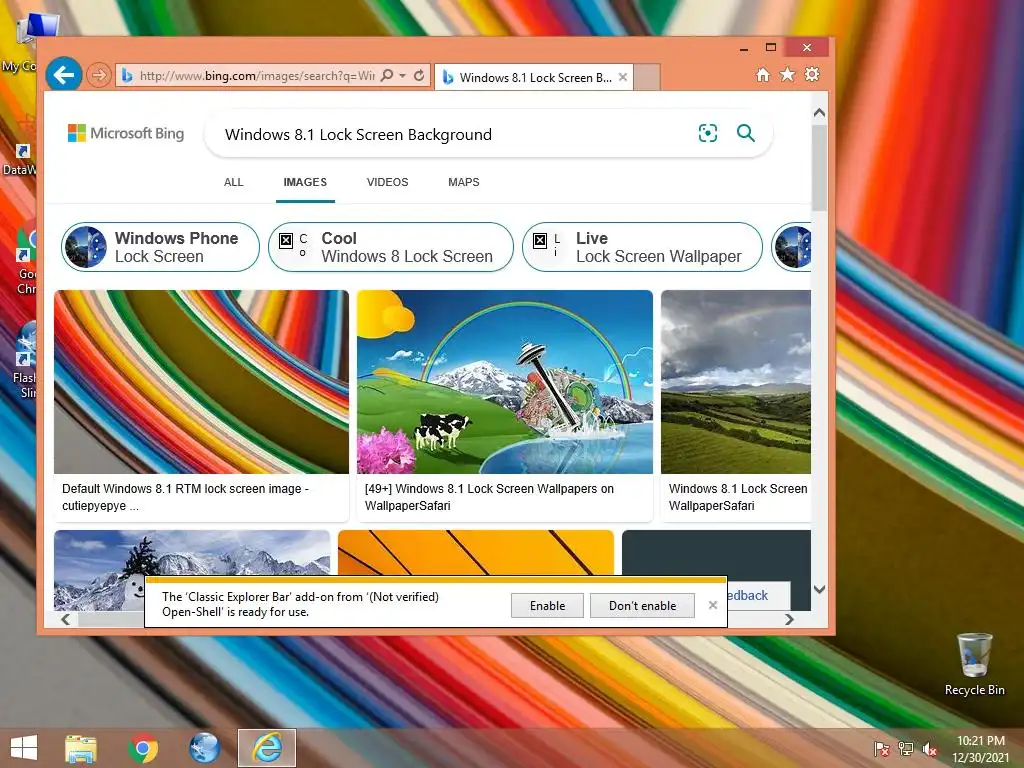Go back with the blue back arrow
The image size is (1024, 768).
(63, 75)
